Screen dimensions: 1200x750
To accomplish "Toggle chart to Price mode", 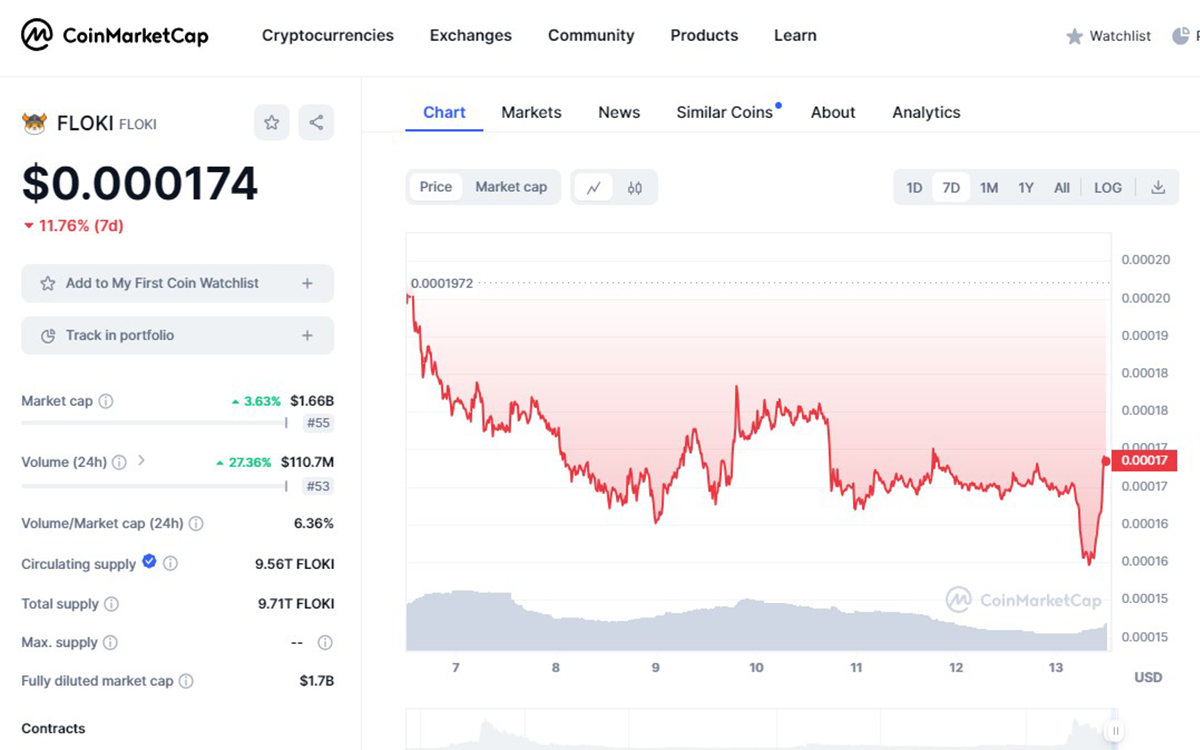I will (436, 187).
